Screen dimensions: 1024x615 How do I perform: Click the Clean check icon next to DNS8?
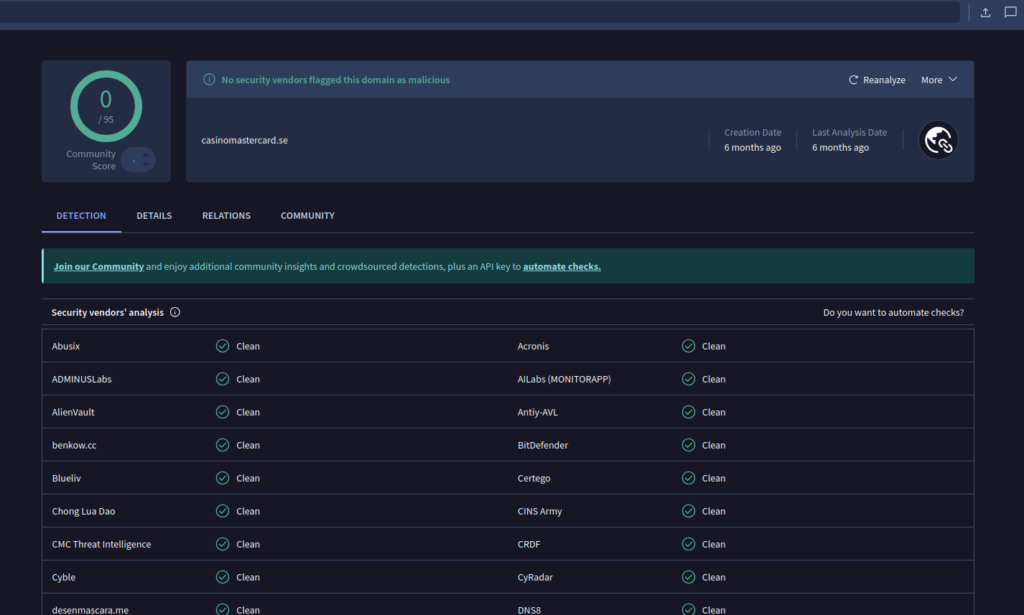pos(687,609)
